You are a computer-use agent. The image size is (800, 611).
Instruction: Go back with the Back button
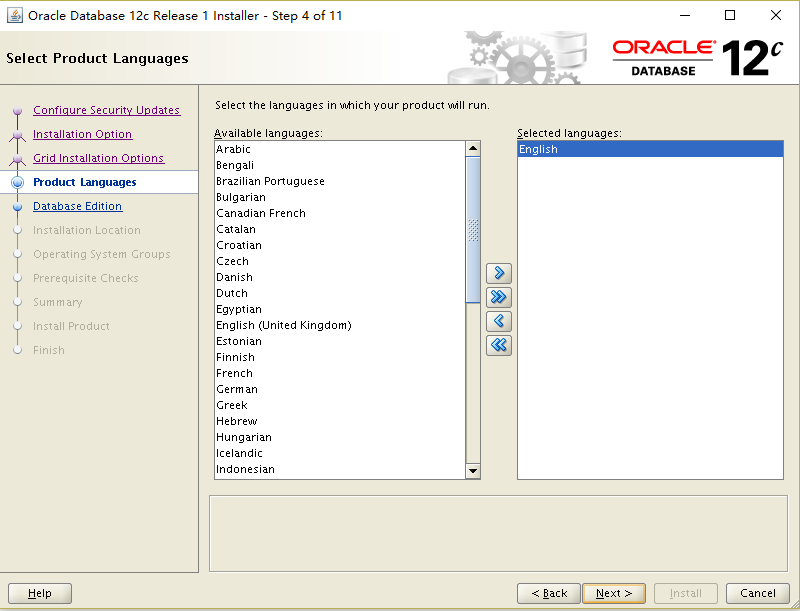[548, 593]
